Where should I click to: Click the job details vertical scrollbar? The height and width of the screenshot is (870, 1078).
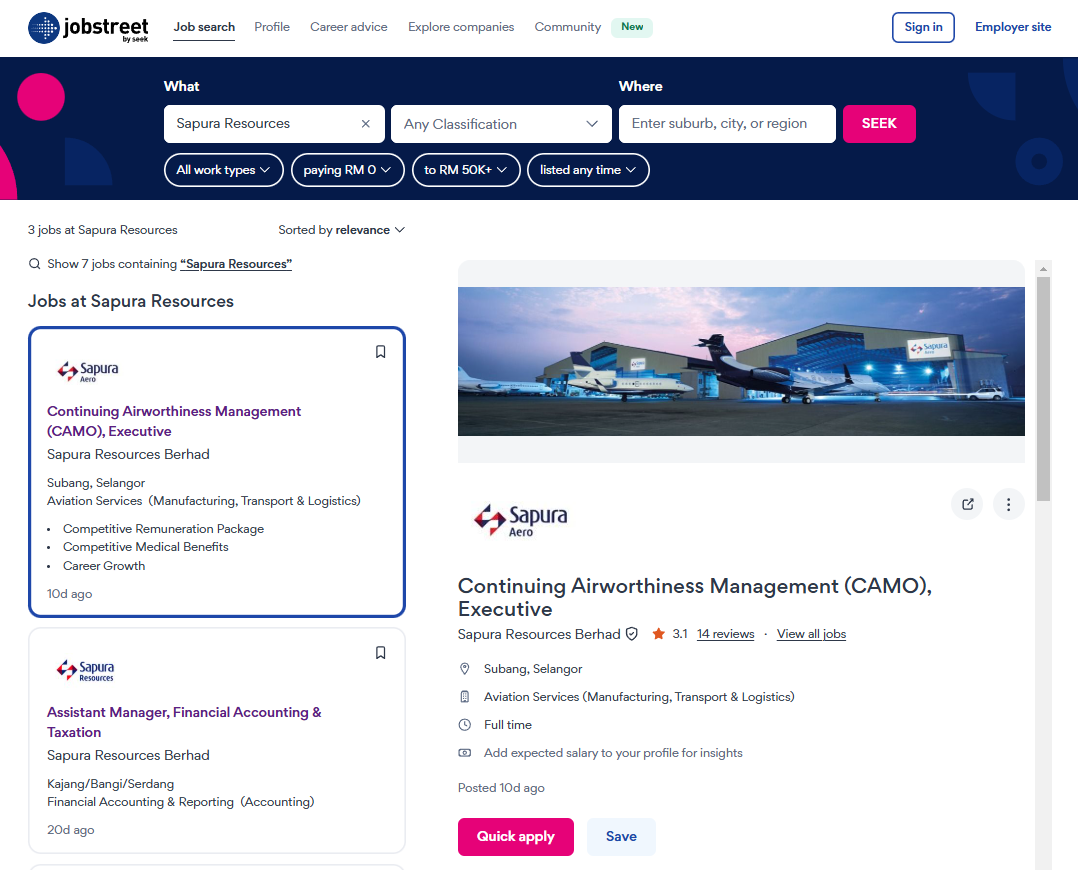[x=1043, y=390]
